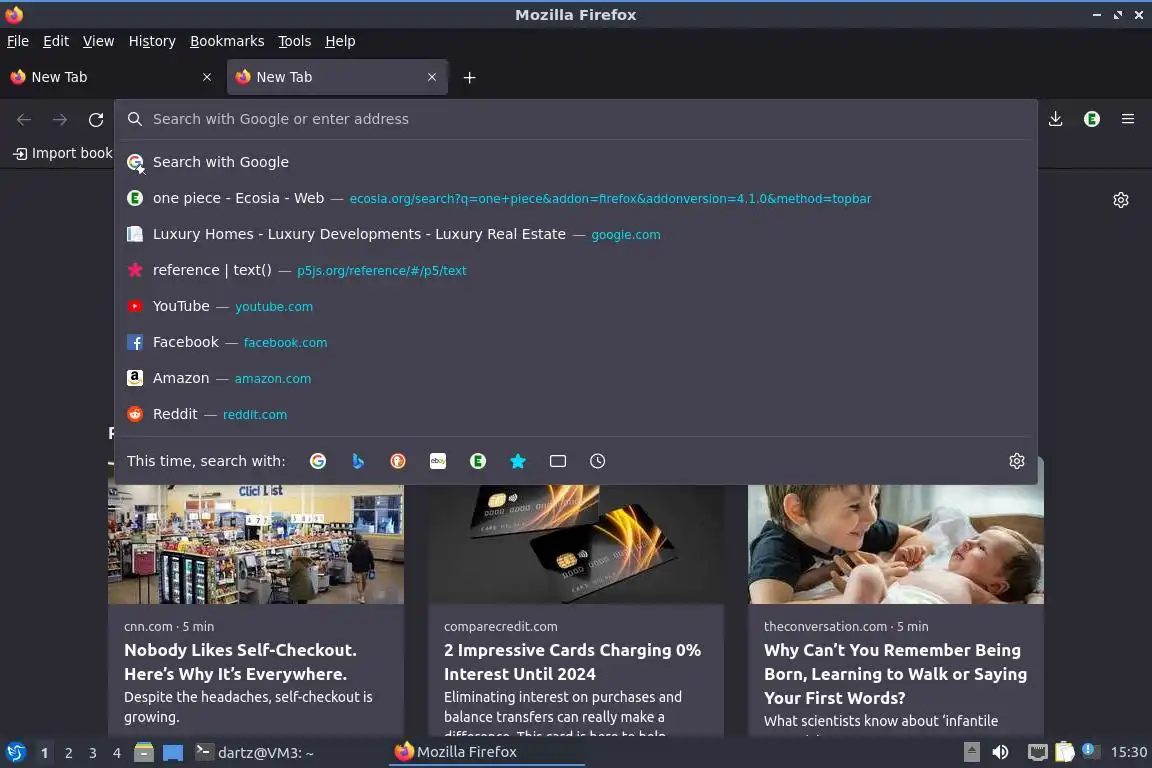Search this time with eBay icon

pyautogui.click(x=438, y=461)
